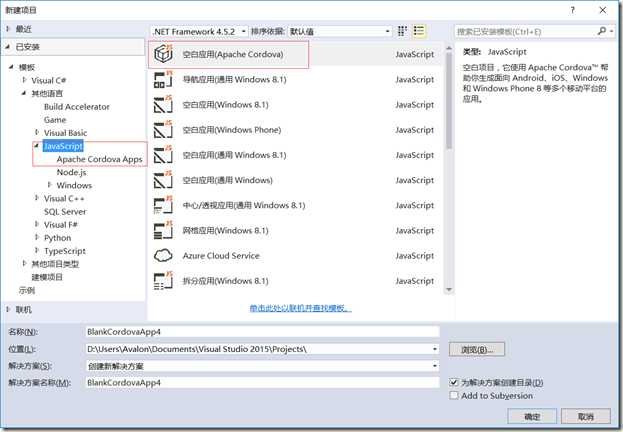Screen dimensions: 623x432
Task: Click the 空白应用(Windows Phone) template icon
Action: tap(163, 130)
